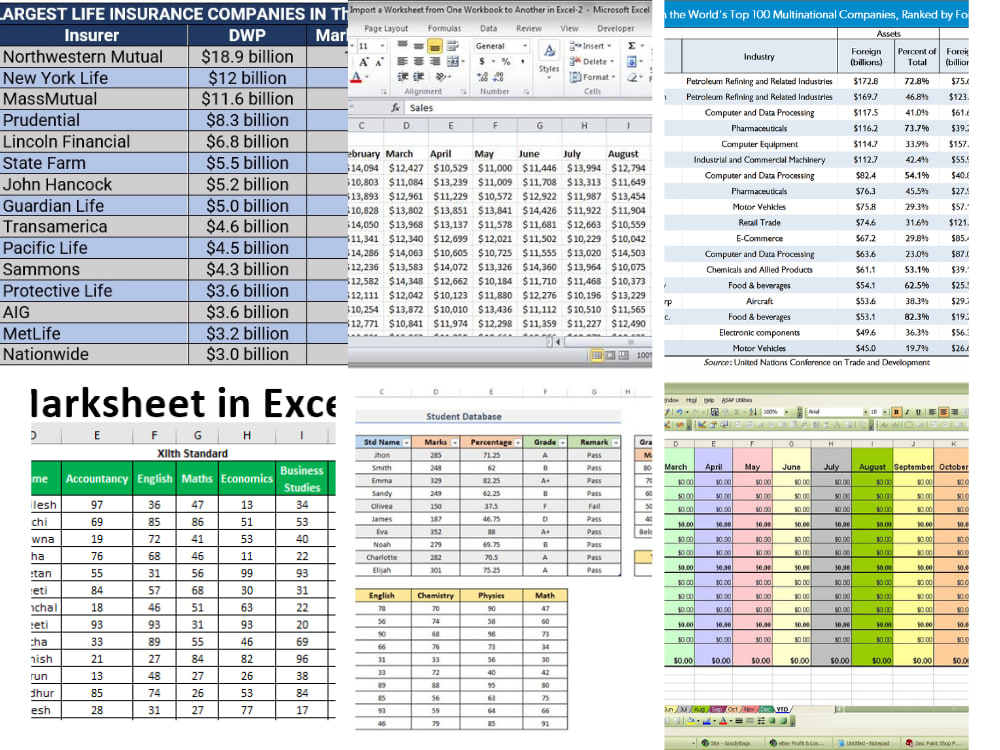Open the Styles gallery button

549,59
